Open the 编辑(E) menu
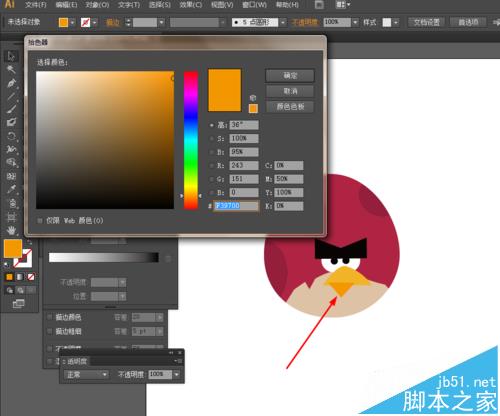The height and width of the screenshot is (416, 500). pos(66,5)
